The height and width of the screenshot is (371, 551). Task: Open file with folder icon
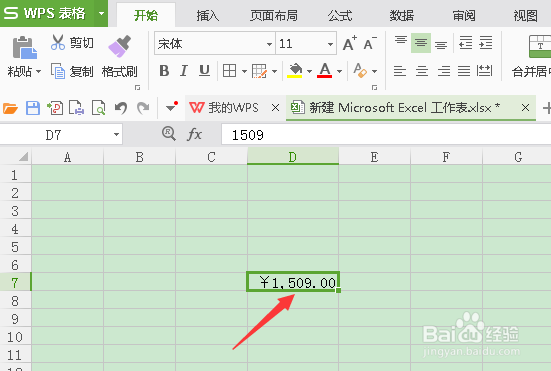[10, 108]
